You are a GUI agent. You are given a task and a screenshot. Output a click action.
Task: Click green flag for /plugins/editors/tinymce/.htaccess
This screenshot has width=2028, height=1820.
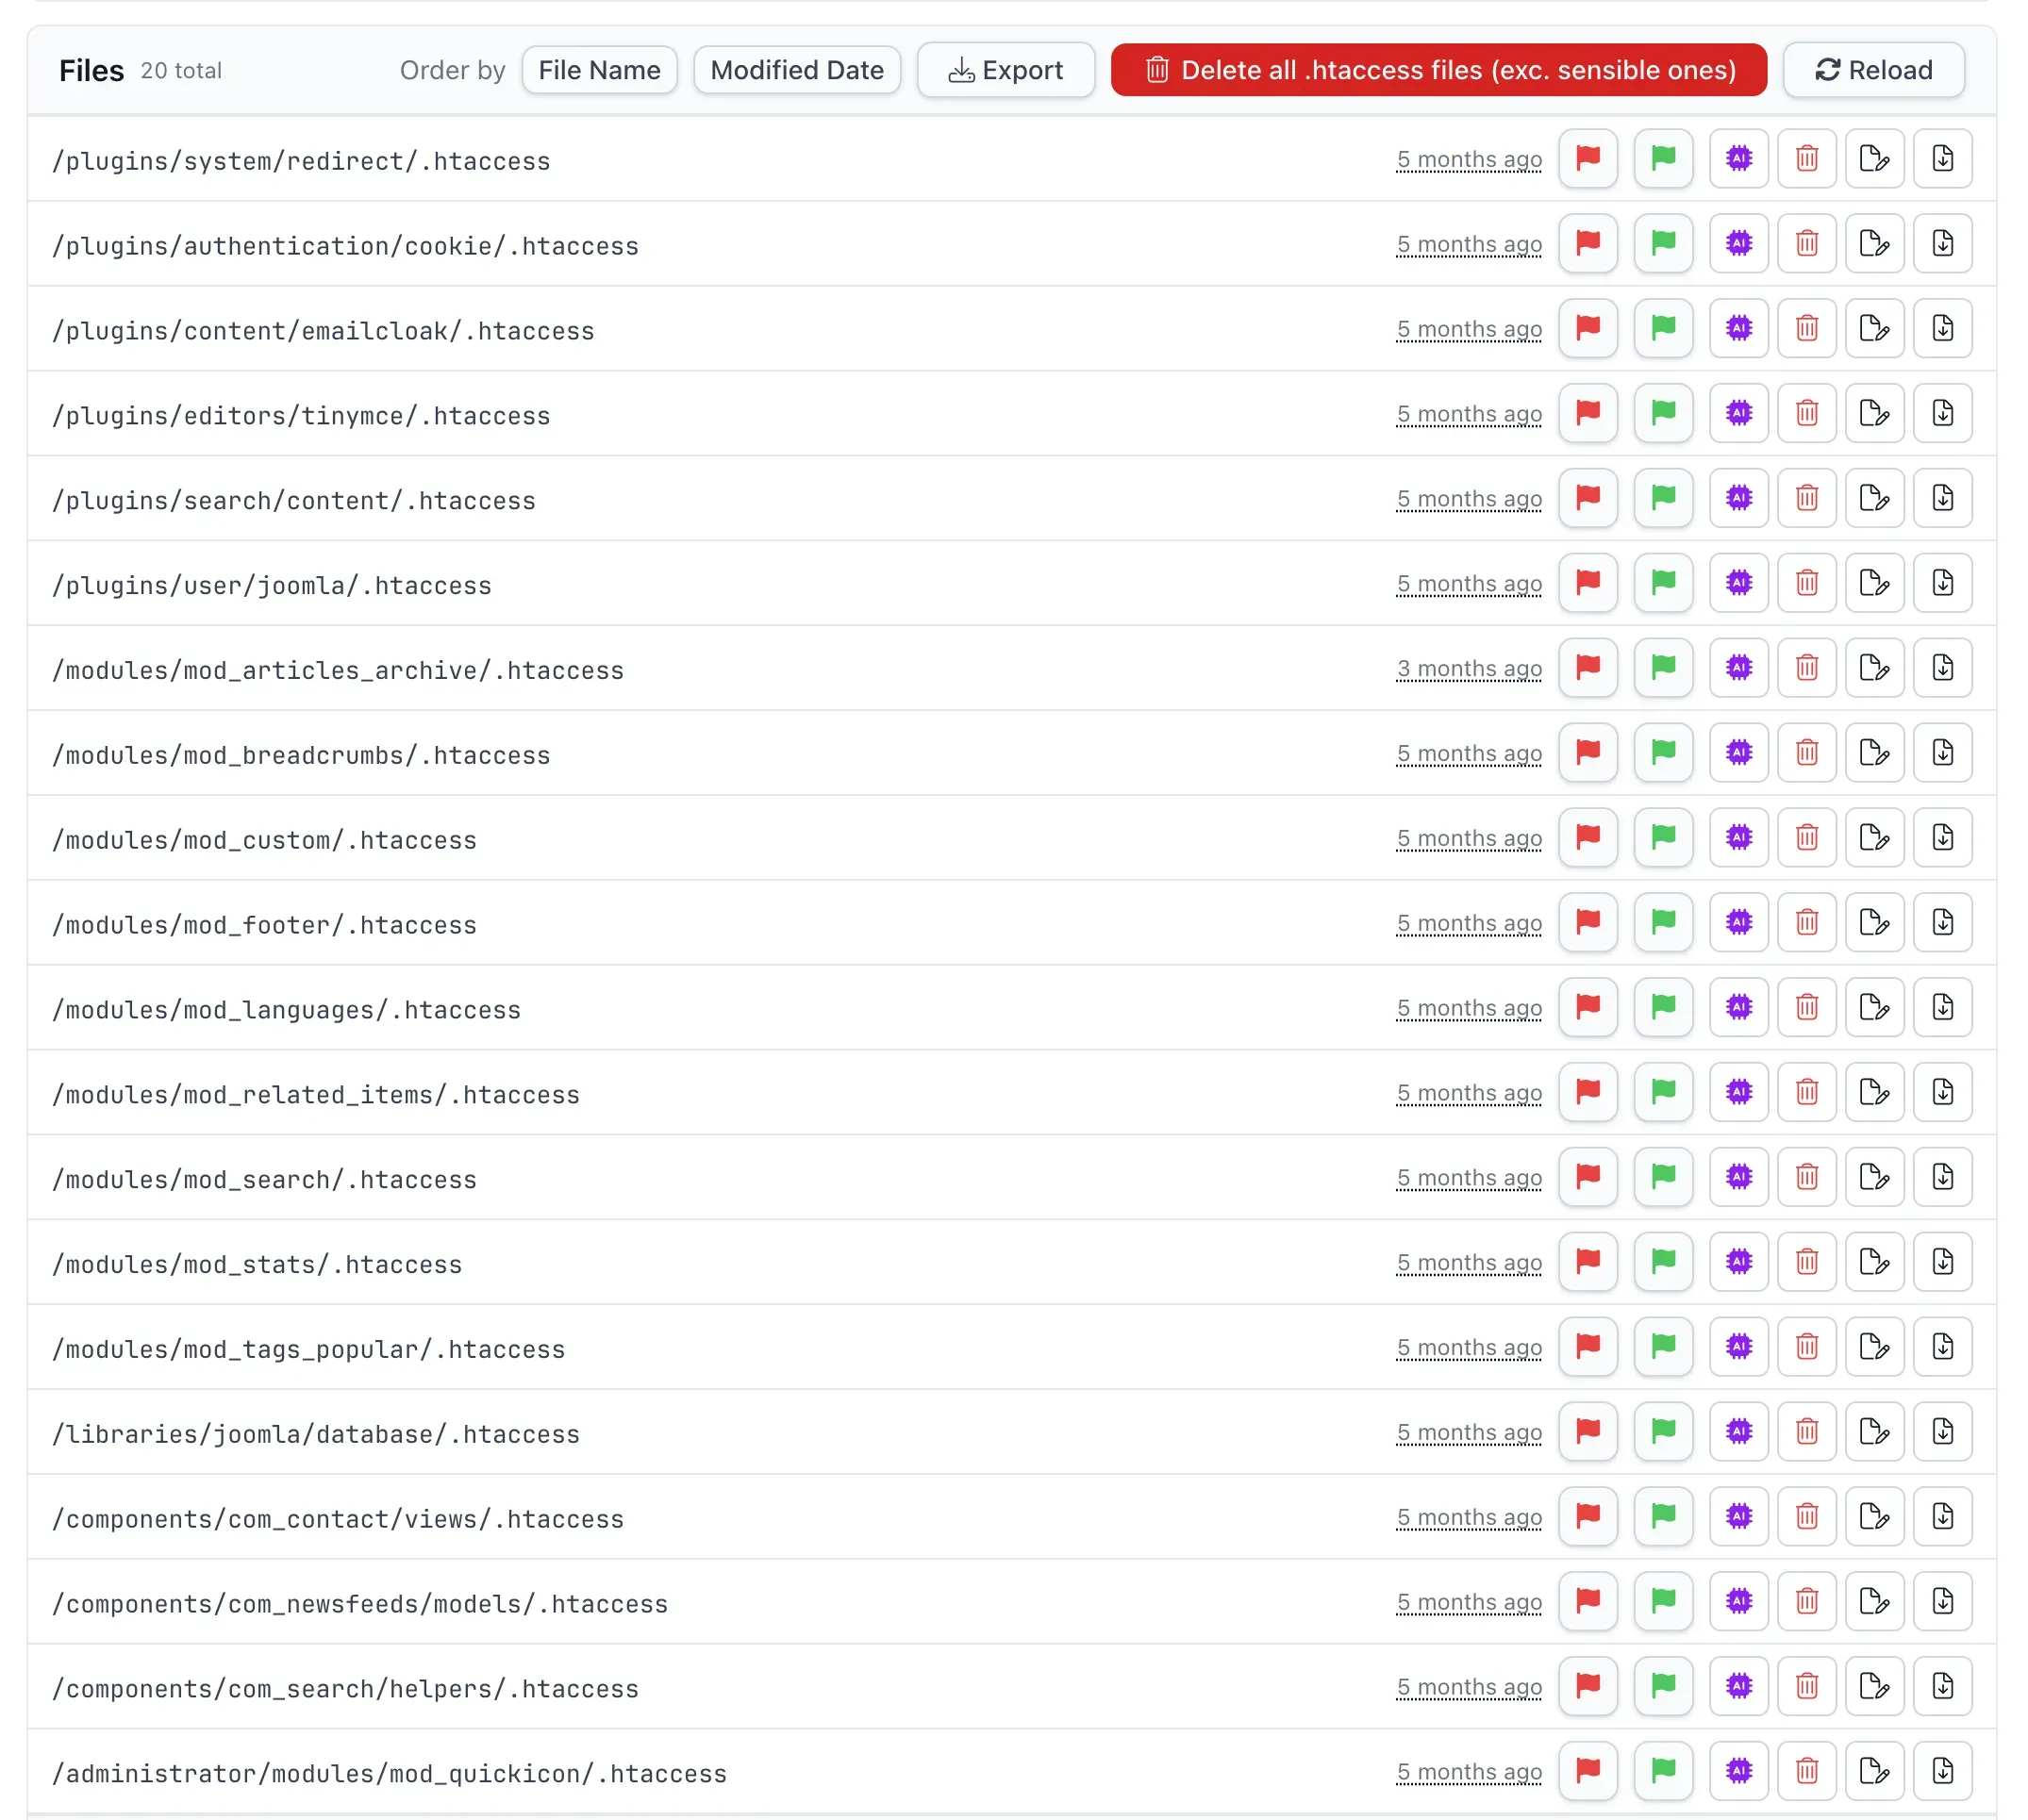[1663, 413]
